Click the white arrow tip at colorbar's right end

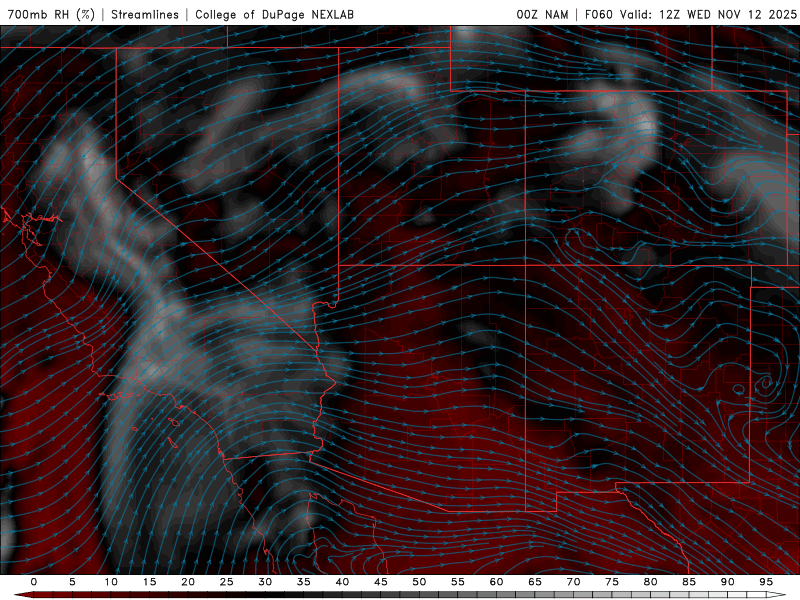click(778, 595)
